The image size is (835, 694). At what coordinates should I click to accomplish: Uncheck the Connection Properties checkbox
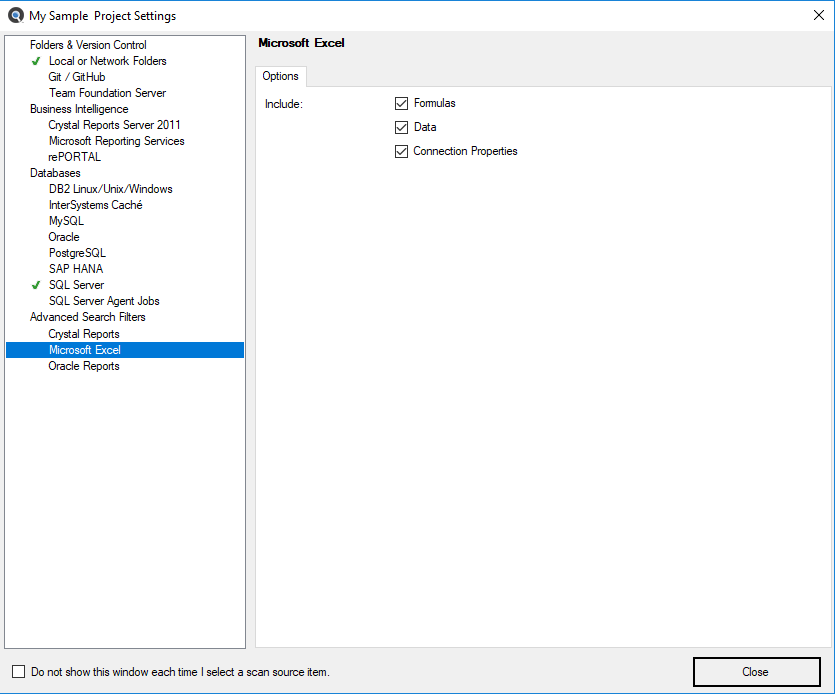pyautogui.click(x=402, y=151)
